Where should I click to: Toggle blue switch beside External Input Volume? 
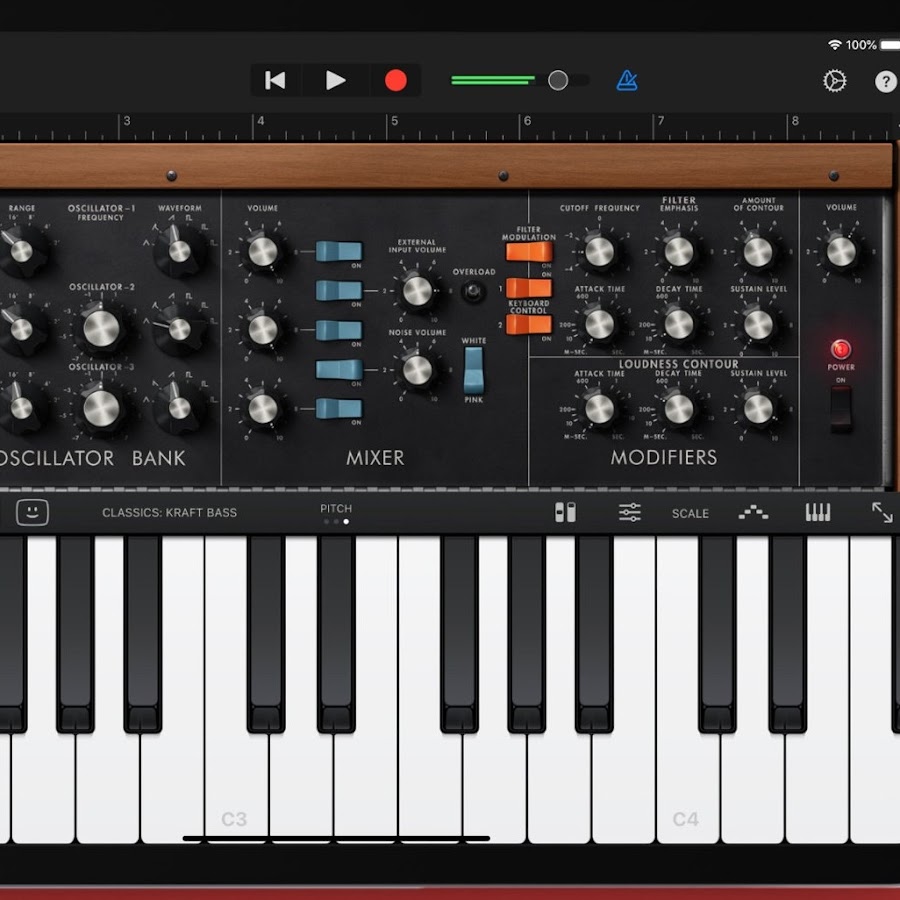(x=339, y=290)
